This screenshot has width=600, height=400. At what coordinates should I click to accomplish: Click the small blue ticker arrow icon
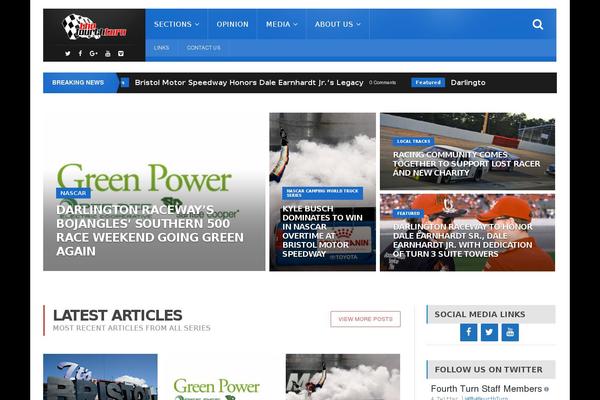[x=124, y=82]
